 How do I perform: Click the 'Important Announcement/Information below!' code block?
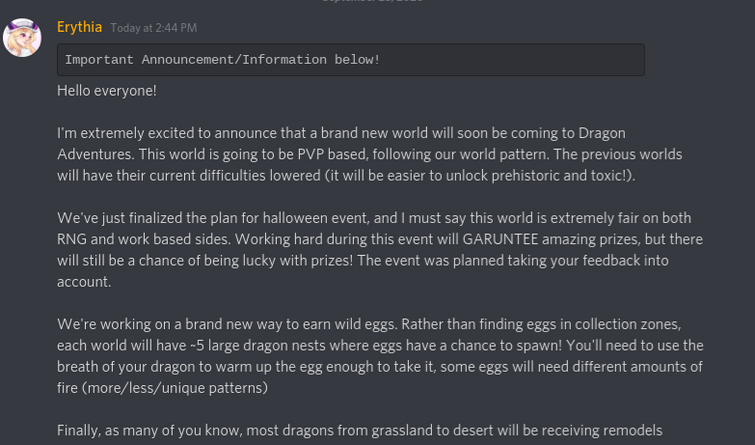(x=350, y=60)
